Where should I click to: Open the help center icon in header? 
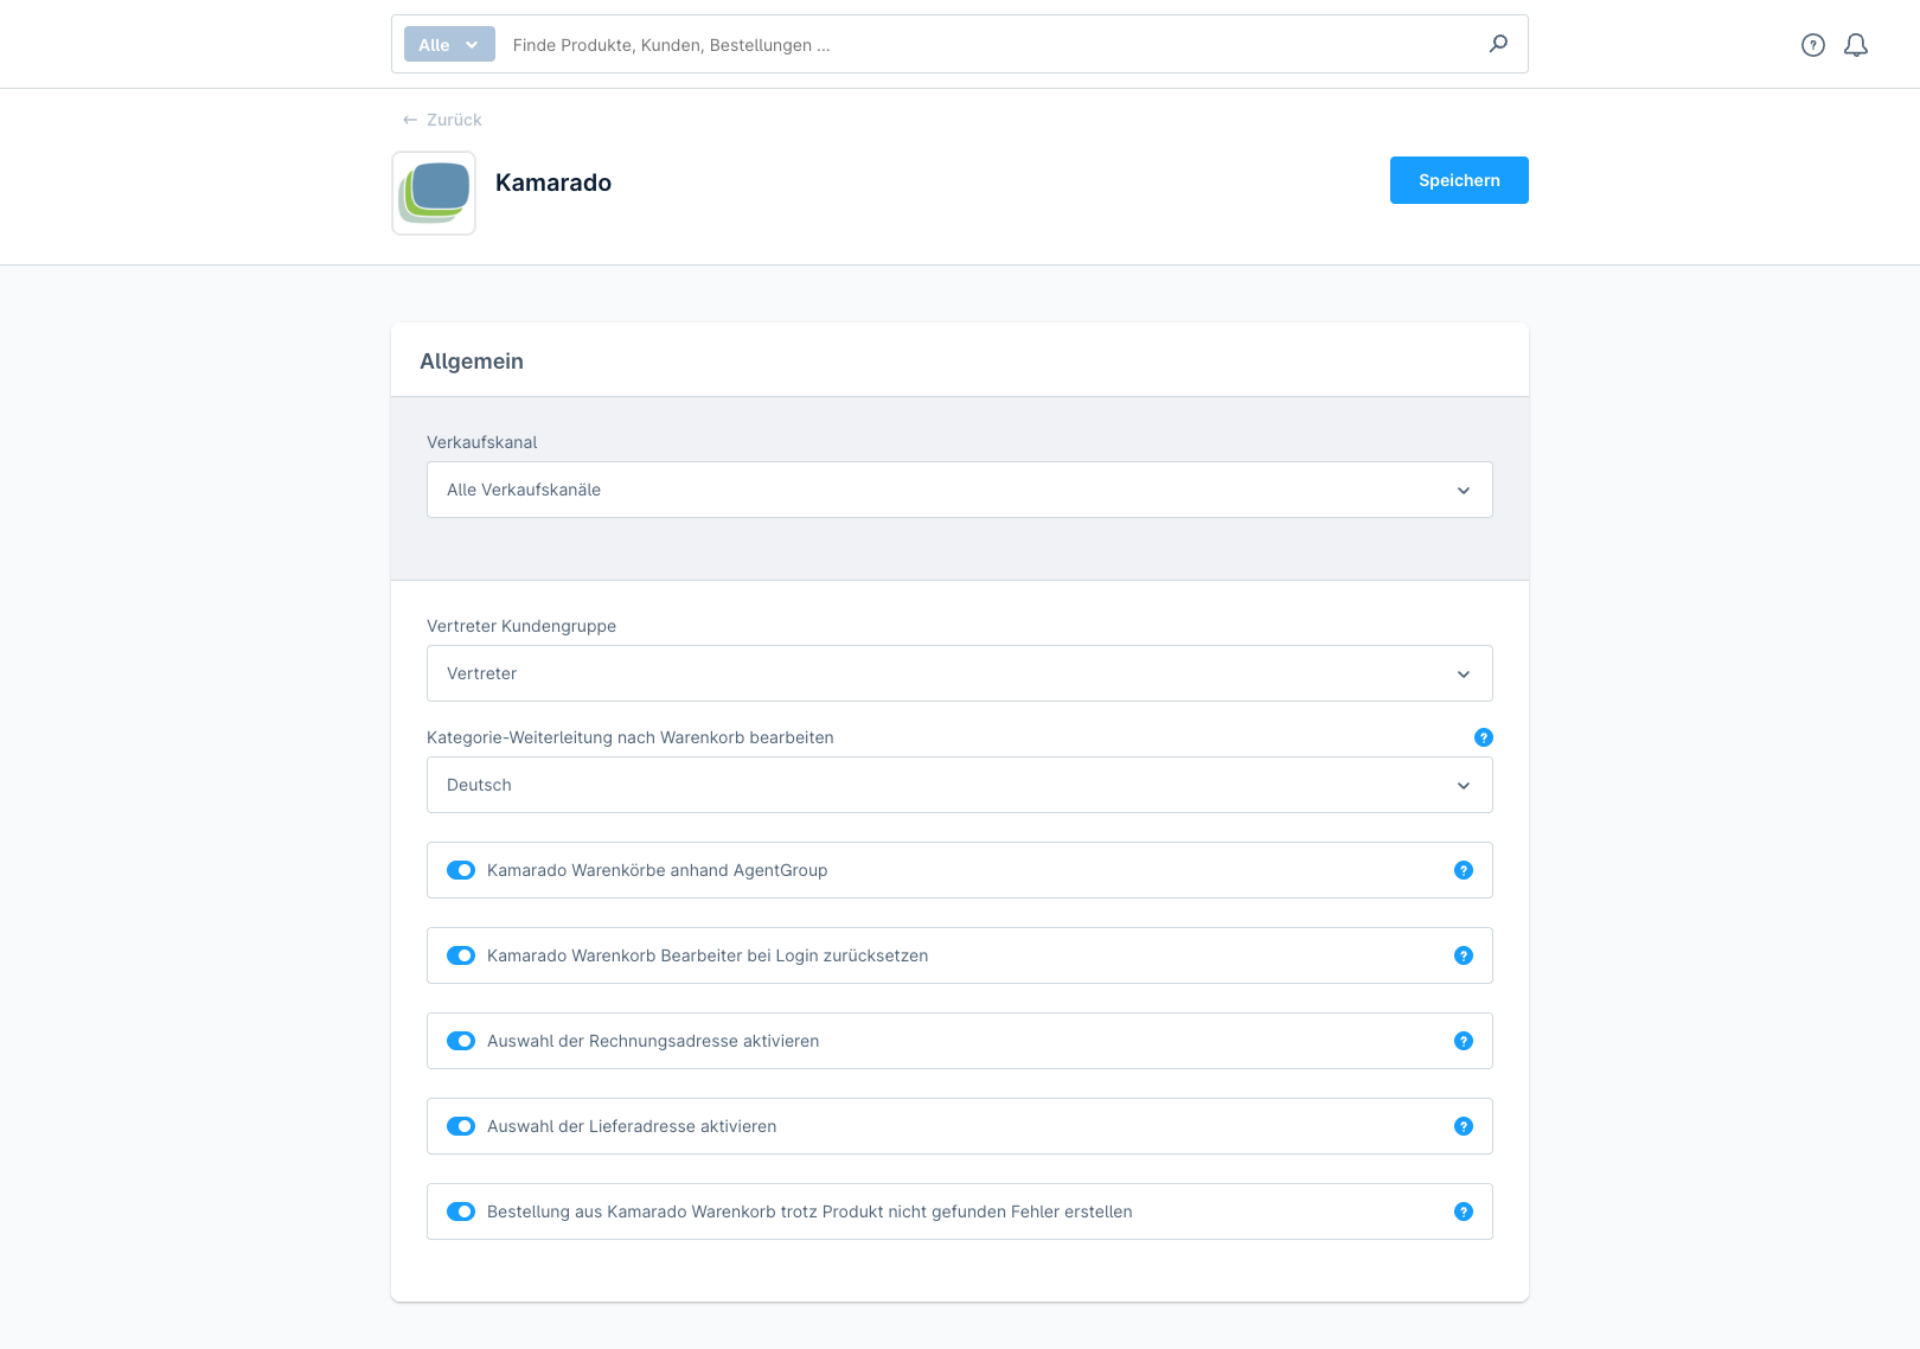click(x=1813, y=45)
